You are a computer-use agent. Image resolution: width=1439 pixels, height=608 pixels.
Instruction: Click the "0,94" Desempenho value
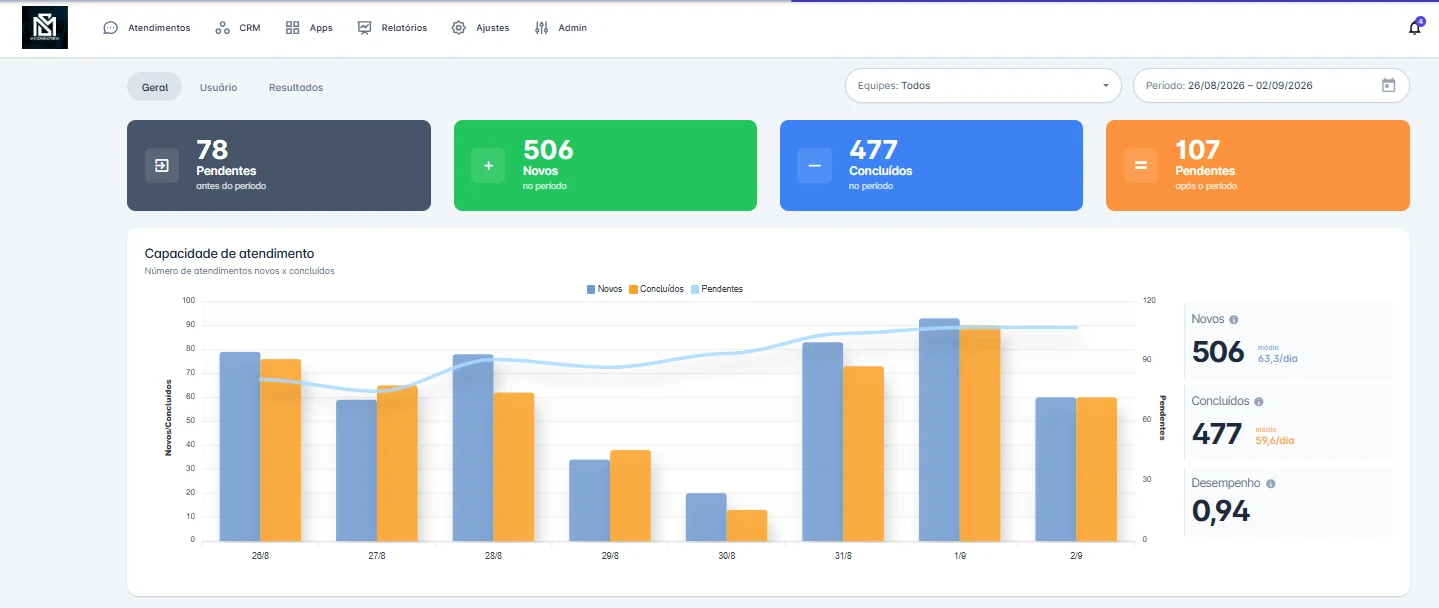point(1221,511)
